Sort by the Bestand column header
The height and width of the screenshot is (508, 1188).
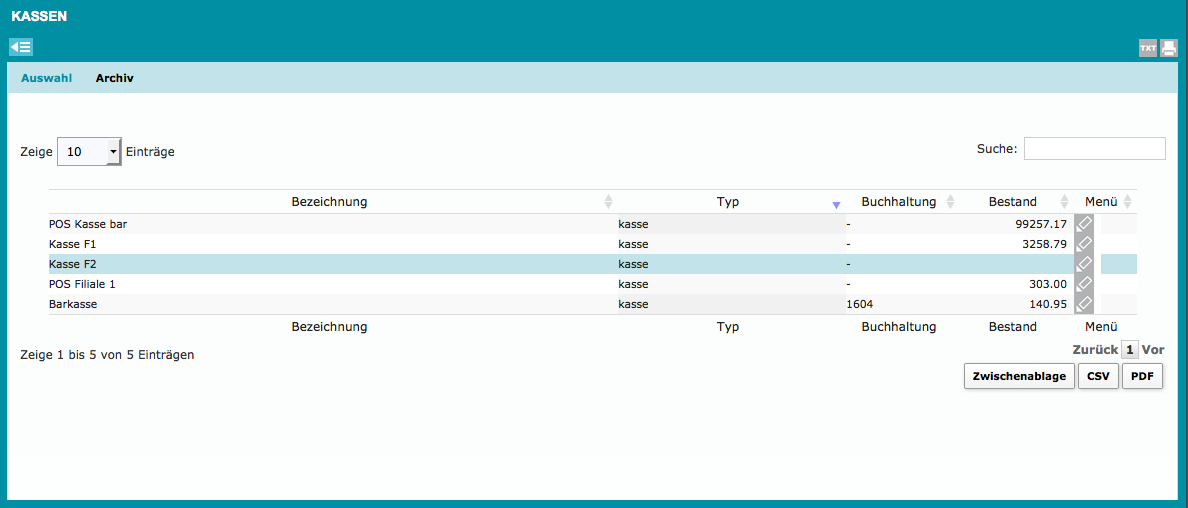point(1012,202)
